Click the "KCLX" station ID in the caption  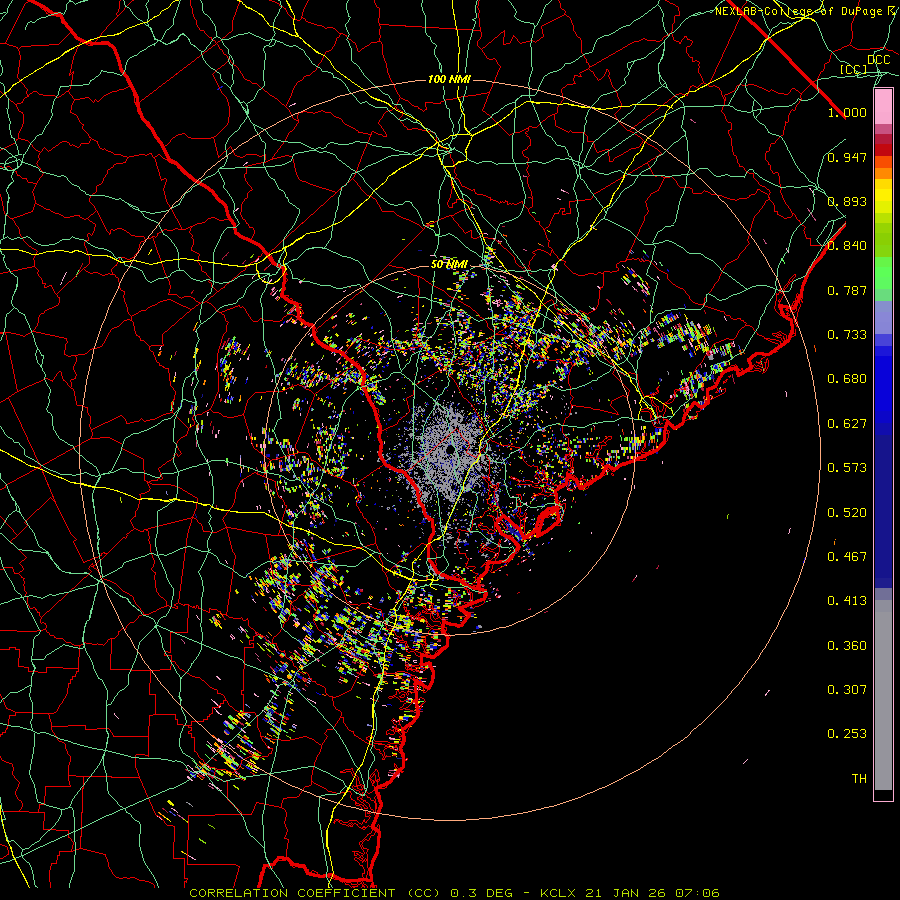tap(557, 893)
